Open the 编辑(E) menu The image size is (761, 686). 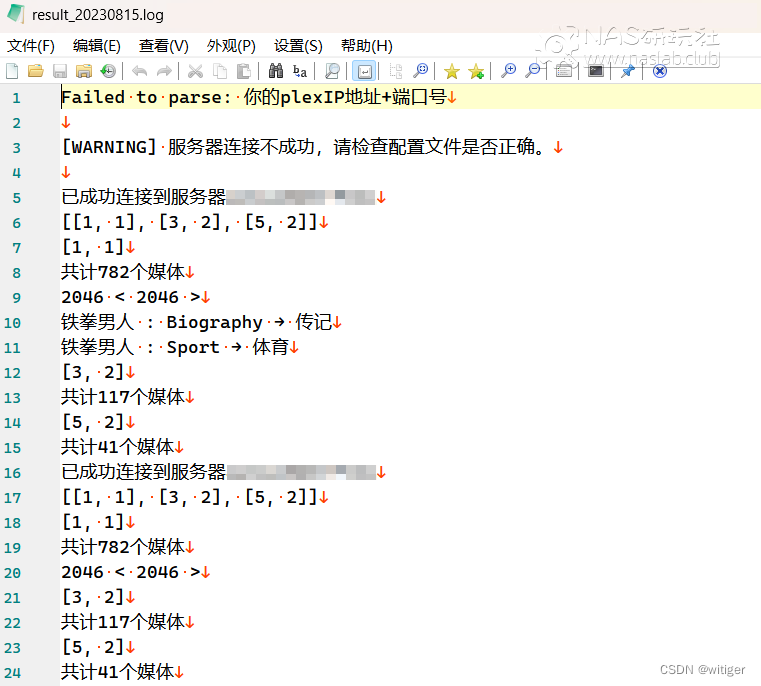97,46
